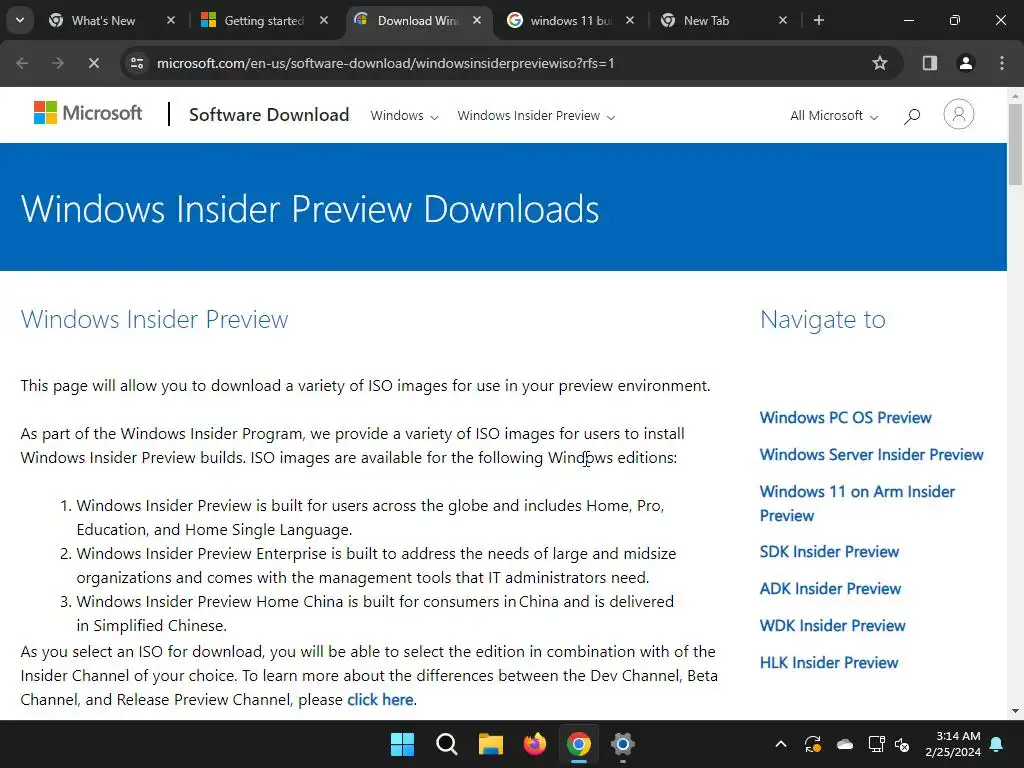Close the New Tab tab
Screen dimensions: 1024x768
(x=783, y=20)
